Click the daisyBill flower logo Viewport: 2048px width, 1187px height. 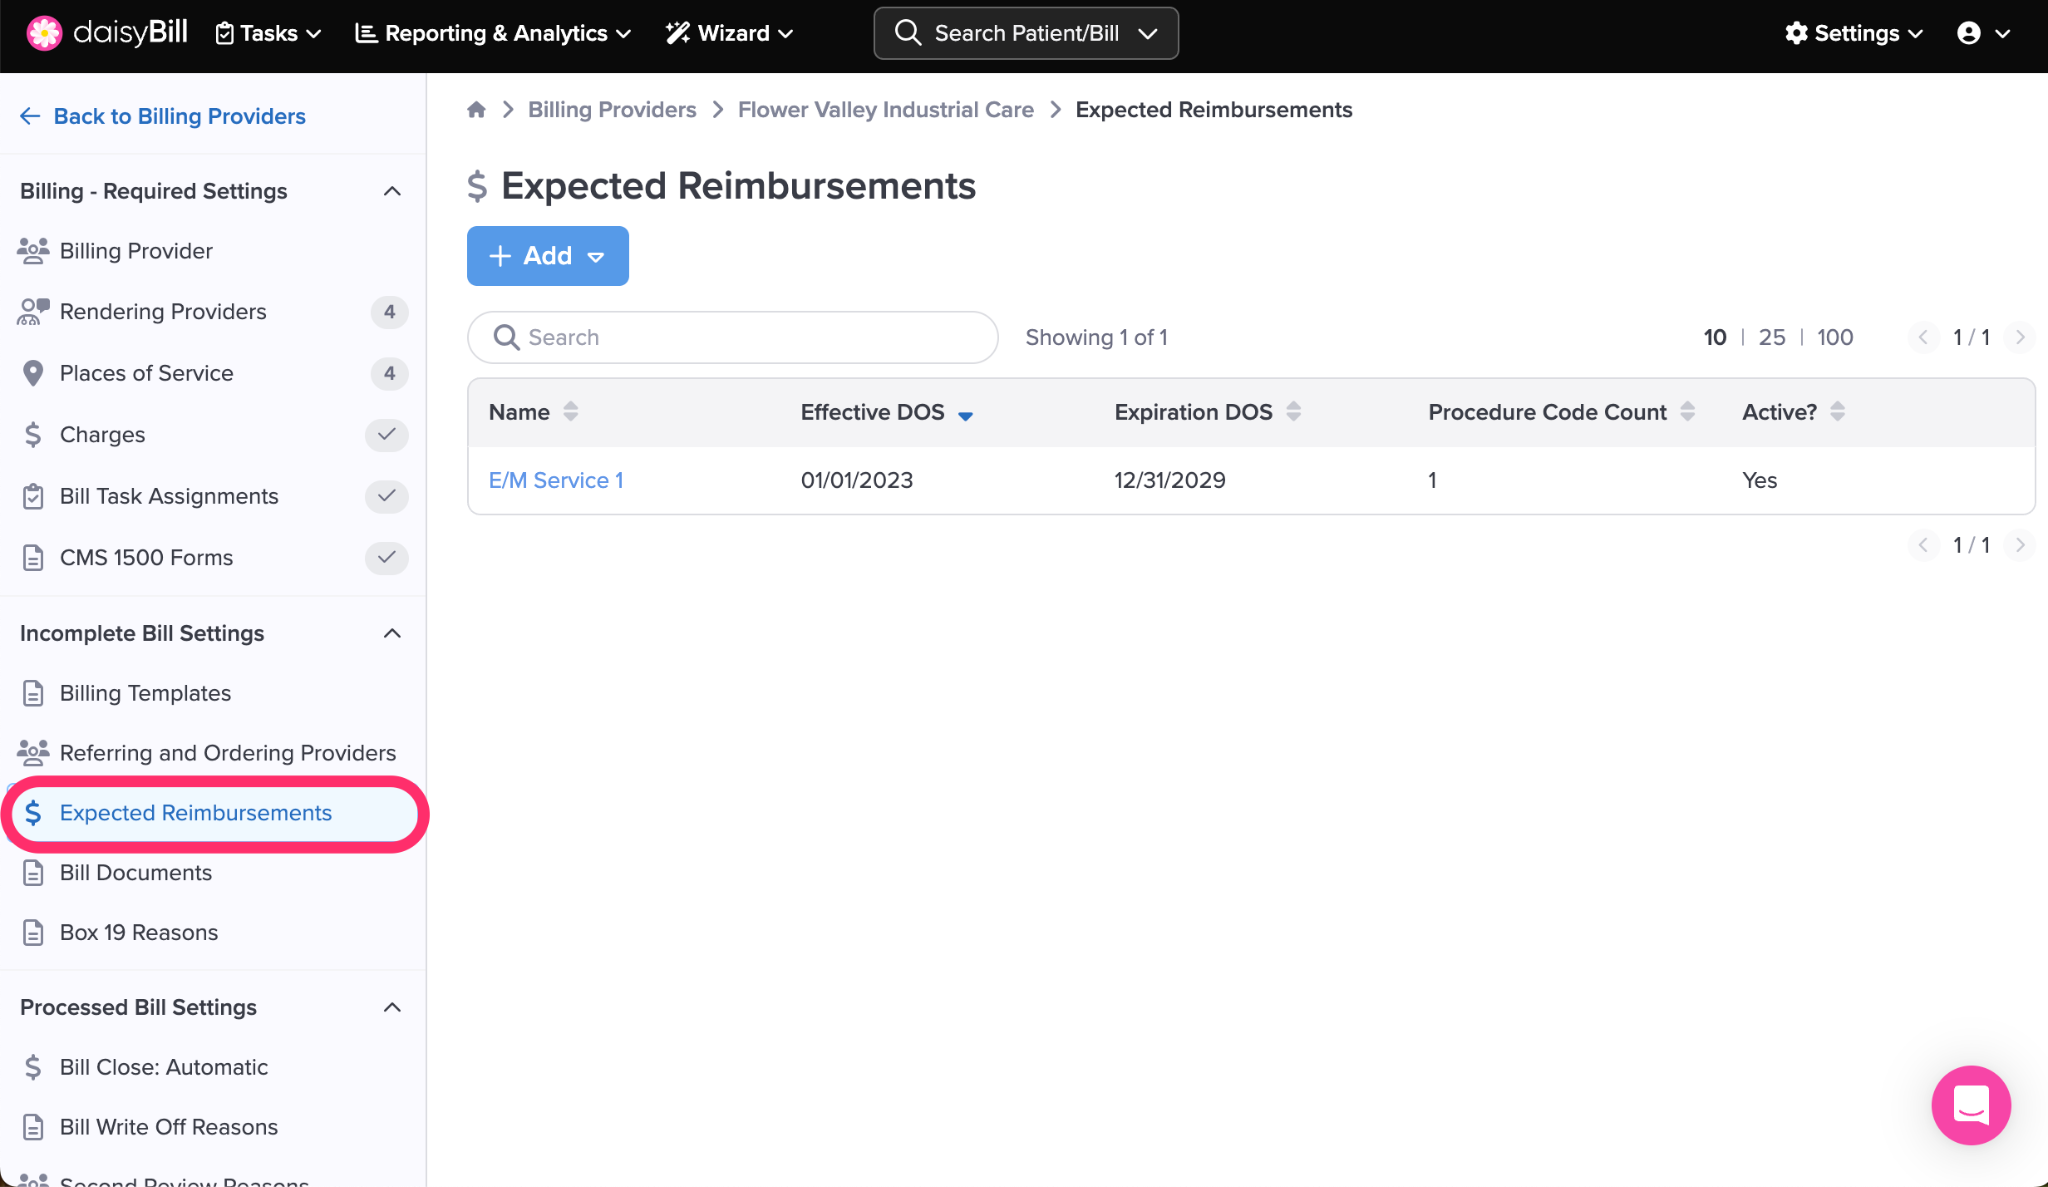point(44,33)
